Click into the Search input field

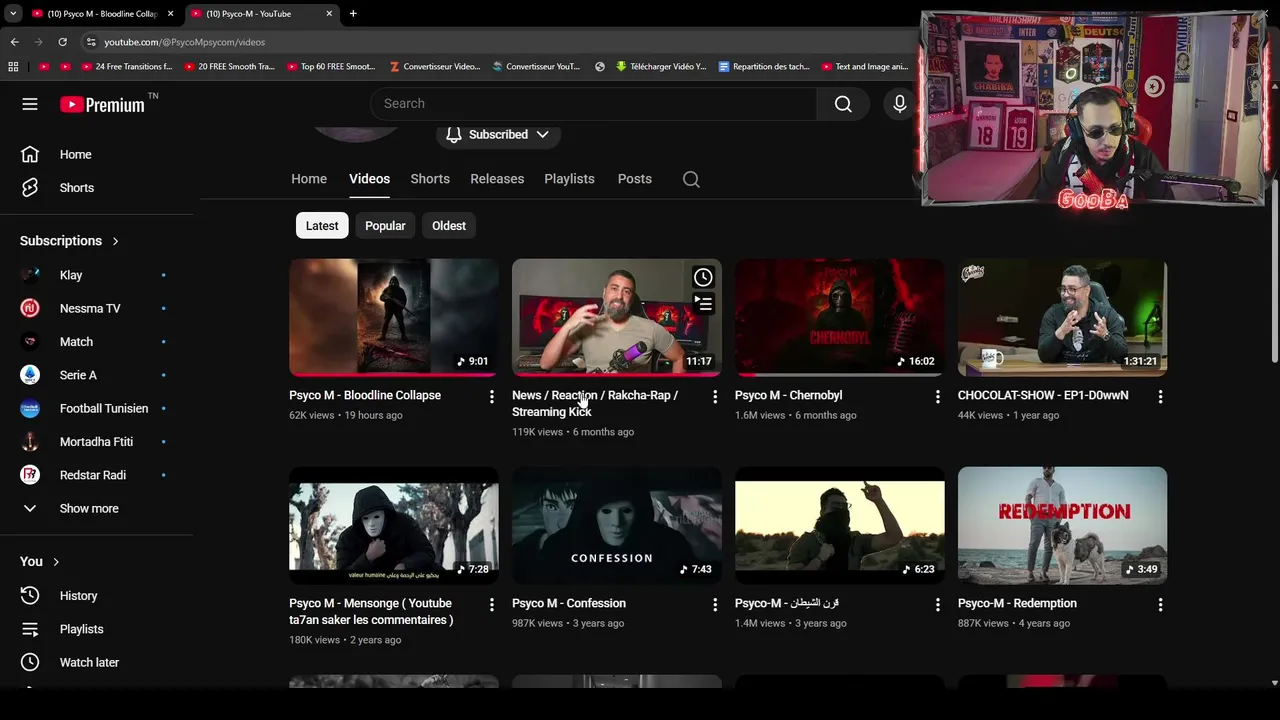tap(594, 104)
